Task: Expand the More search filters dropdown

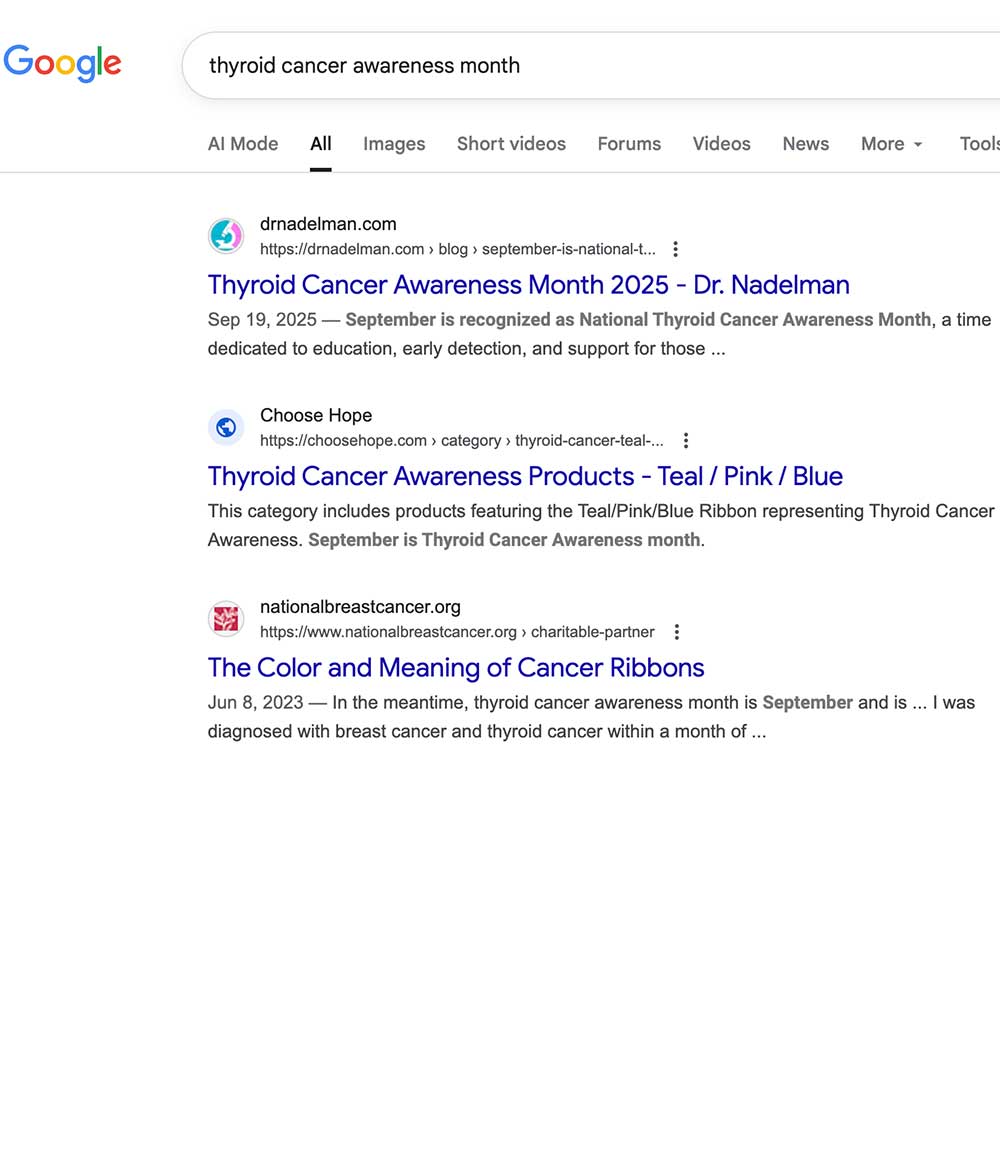Action: 891,144
